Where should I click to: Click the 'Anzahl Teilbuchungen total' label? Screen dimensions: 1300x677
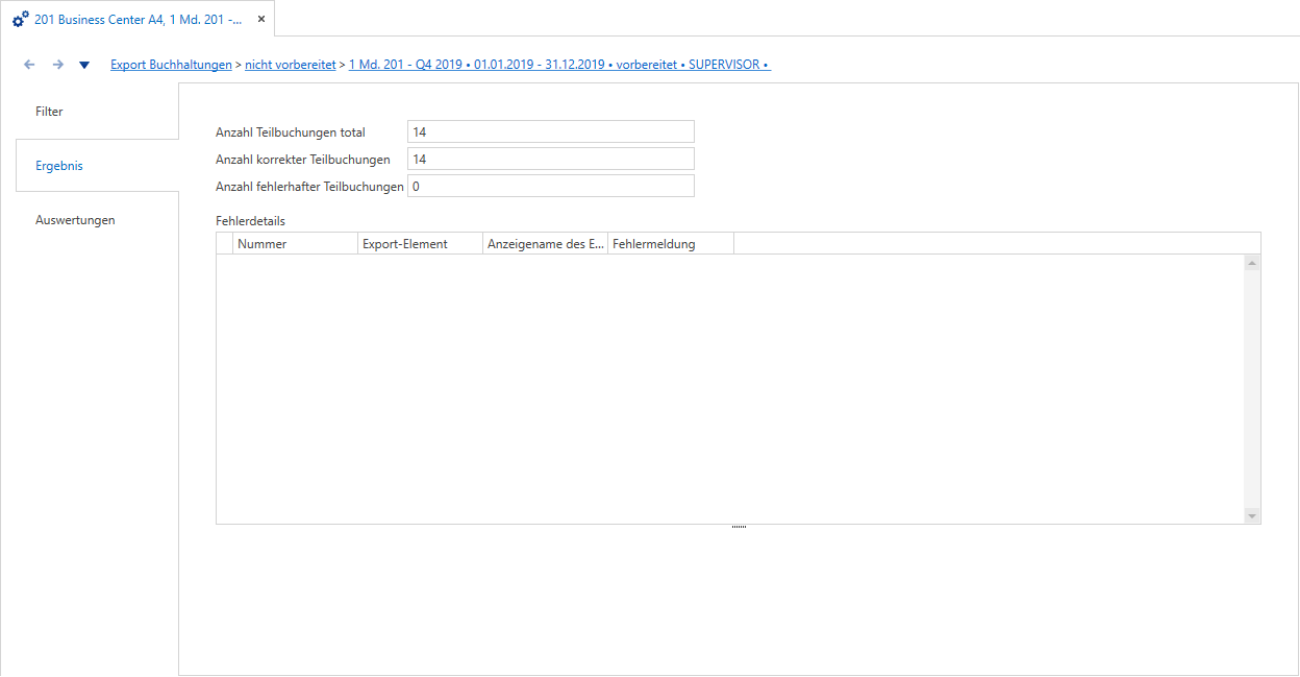point(291,132)
